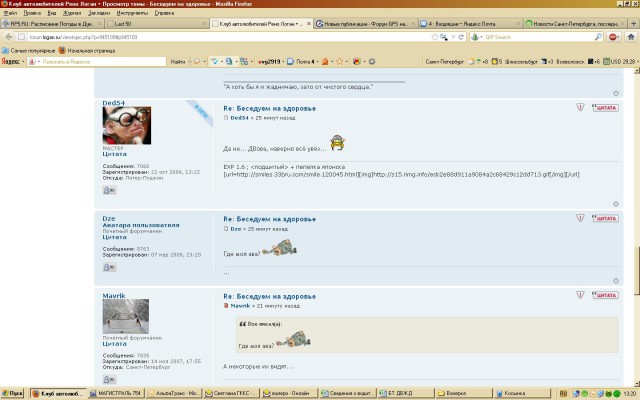Click the back-to-top icon below Ded54's post

pyautogui.click(x=616, y=204)
